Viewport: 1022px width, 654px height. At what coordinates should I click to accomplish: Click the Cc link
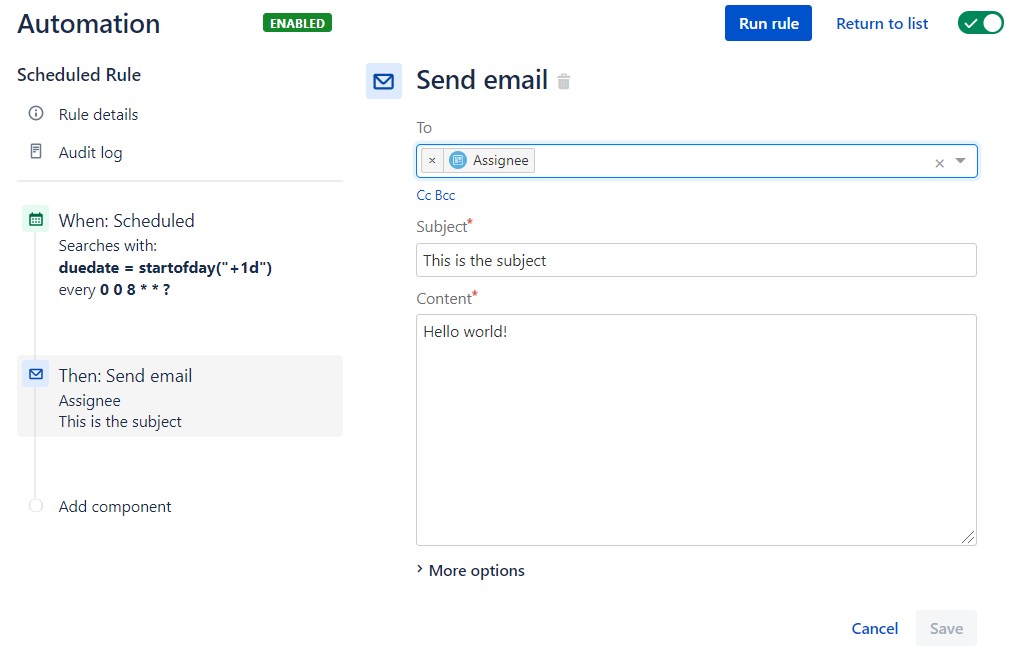tap(424, 195)
